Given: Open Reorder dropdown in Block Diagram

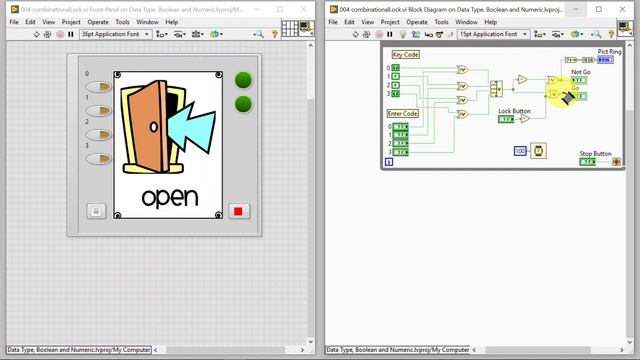Looking at the screenshot, I should click(x=577, y=34).
